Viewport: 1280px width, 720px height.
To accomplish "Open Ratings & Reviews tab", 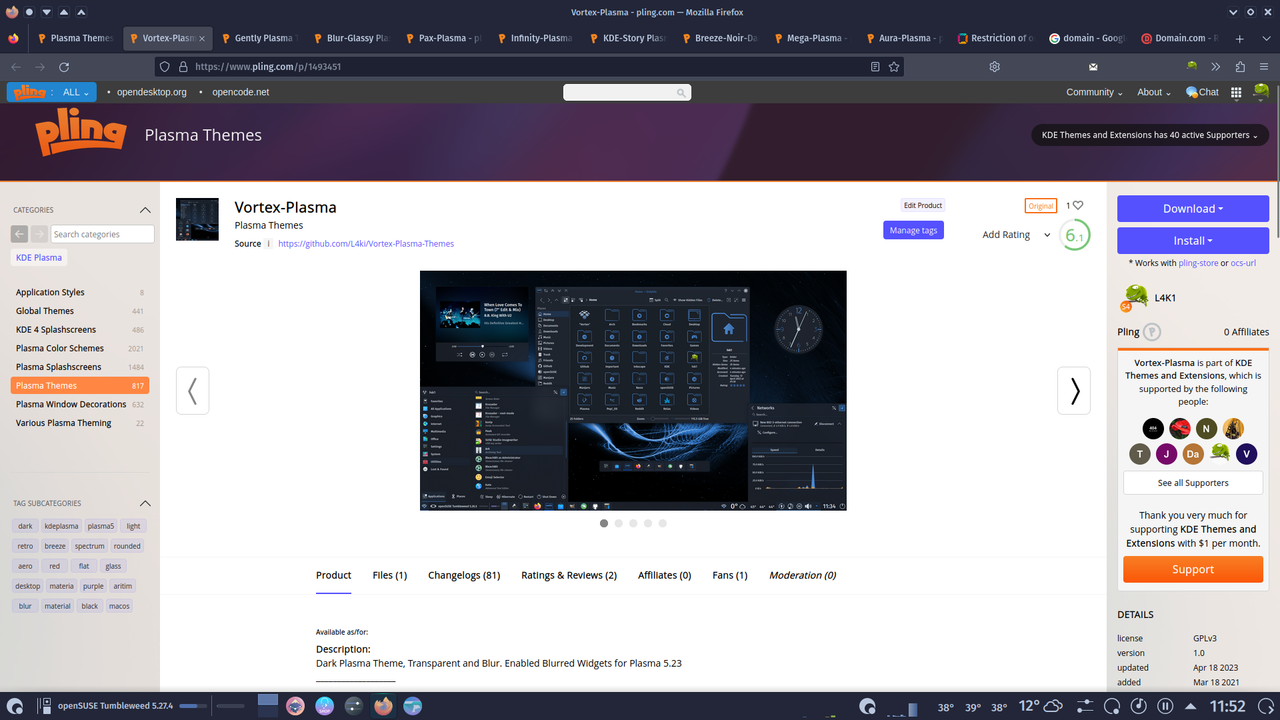I will [x=569, y=575].
